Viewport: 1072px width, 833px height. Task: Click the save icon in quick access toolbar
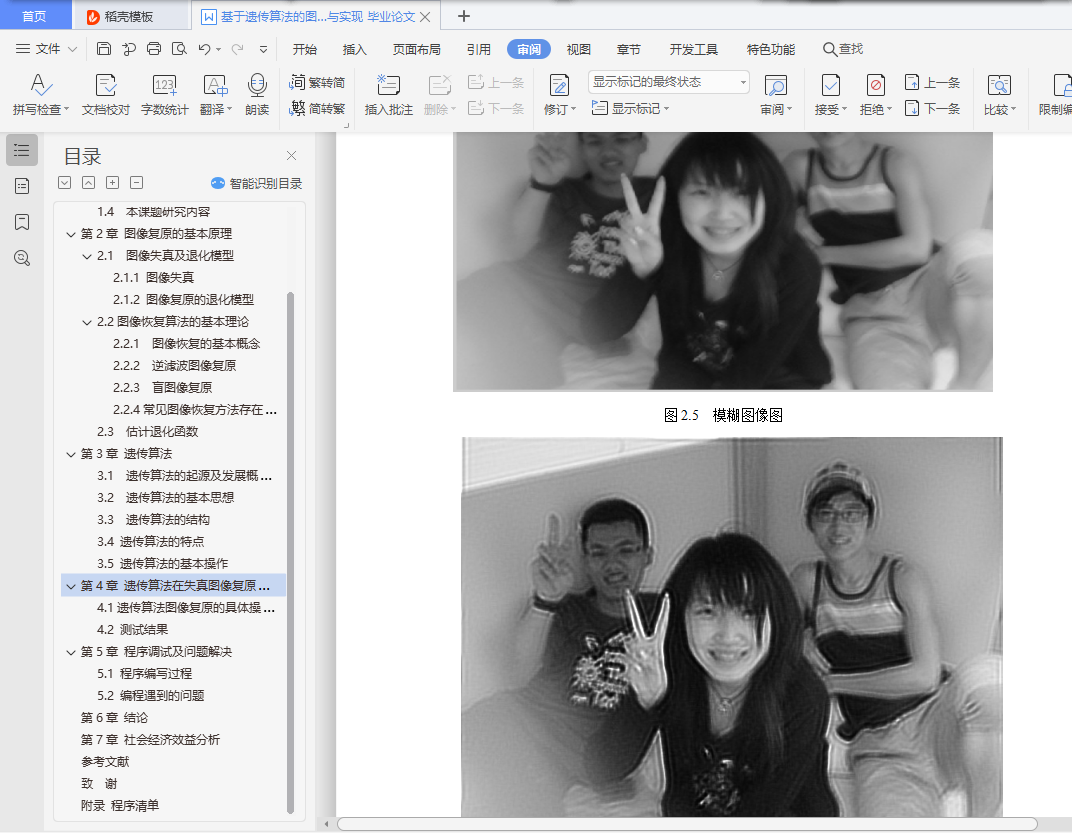click(x=104, y=49)
